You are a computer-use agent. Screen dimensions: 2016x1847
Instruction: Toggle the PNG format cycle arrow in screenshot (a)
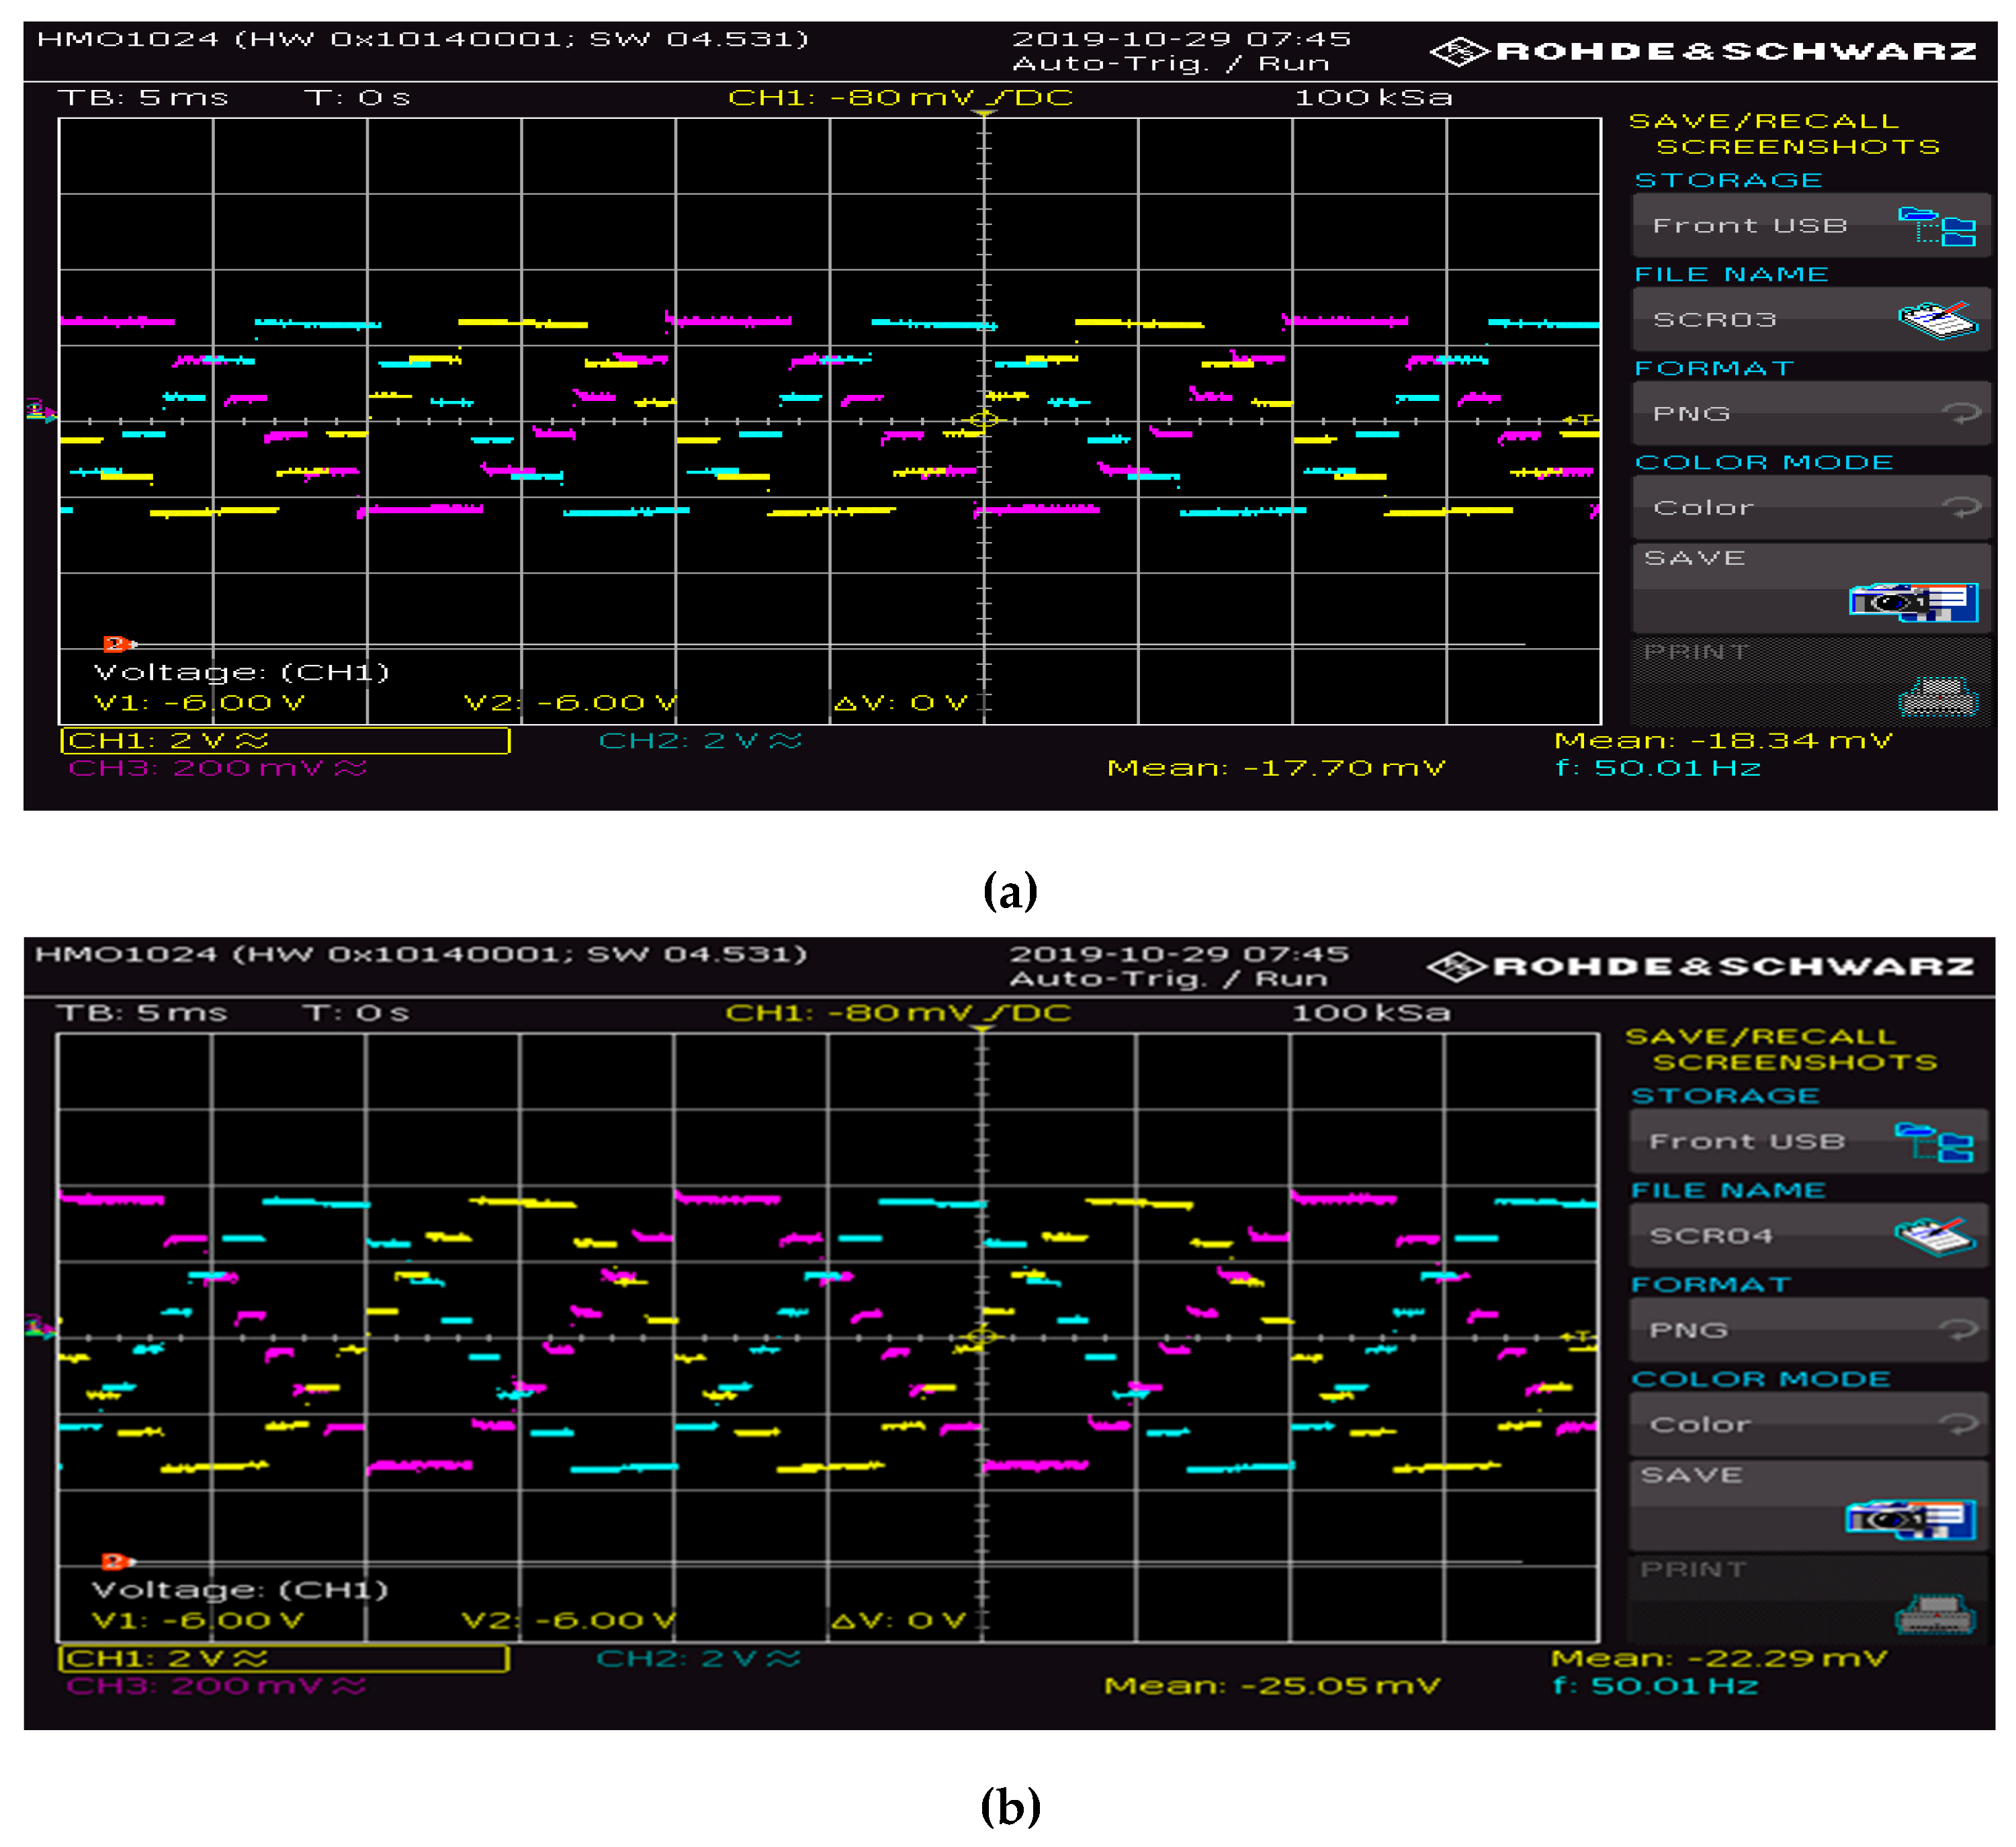coord(1961,413)
